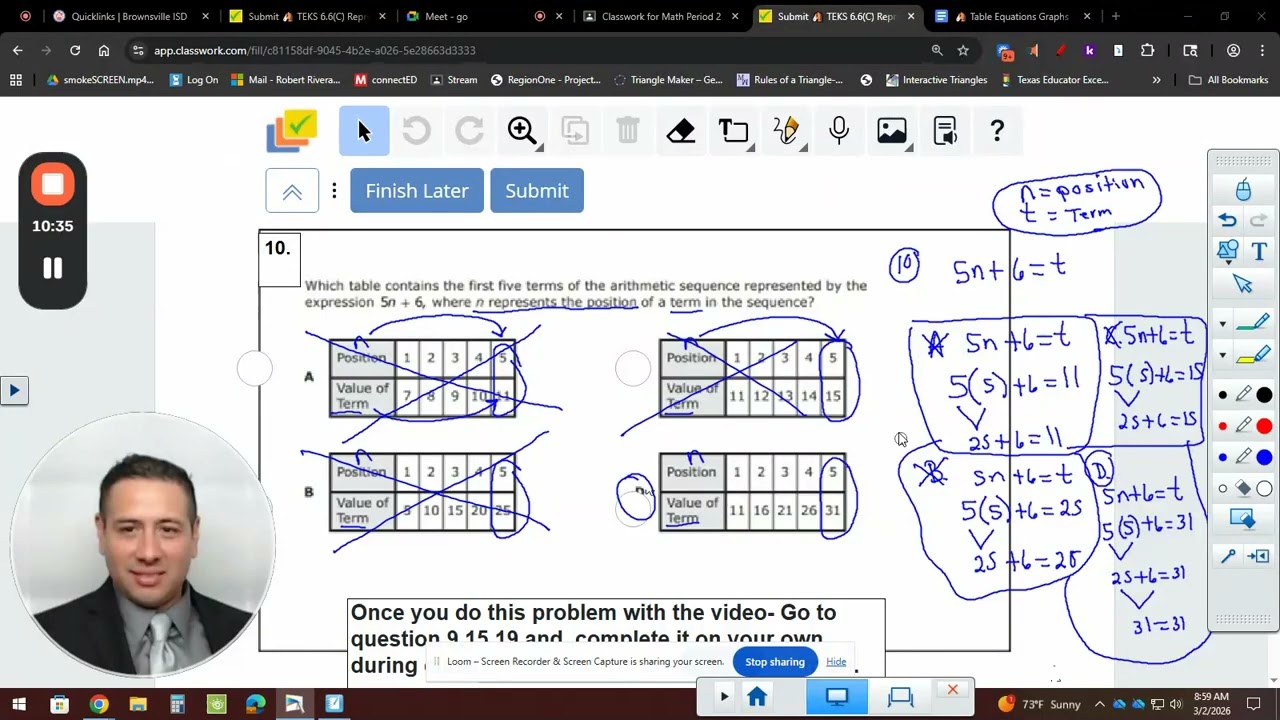Pick the blue color swatch

(x=1264, y=457)
